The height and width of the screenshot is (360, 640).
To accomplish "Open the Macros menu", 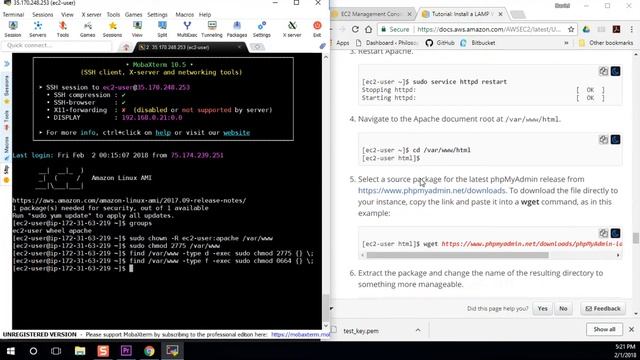I will [x=184, y=15].
